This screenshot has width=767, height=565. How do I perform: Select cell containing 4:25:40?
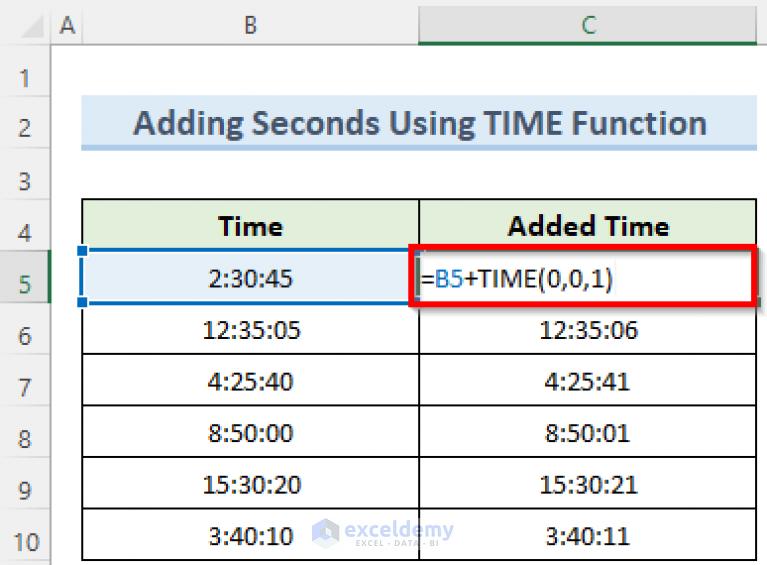[250, 382]
